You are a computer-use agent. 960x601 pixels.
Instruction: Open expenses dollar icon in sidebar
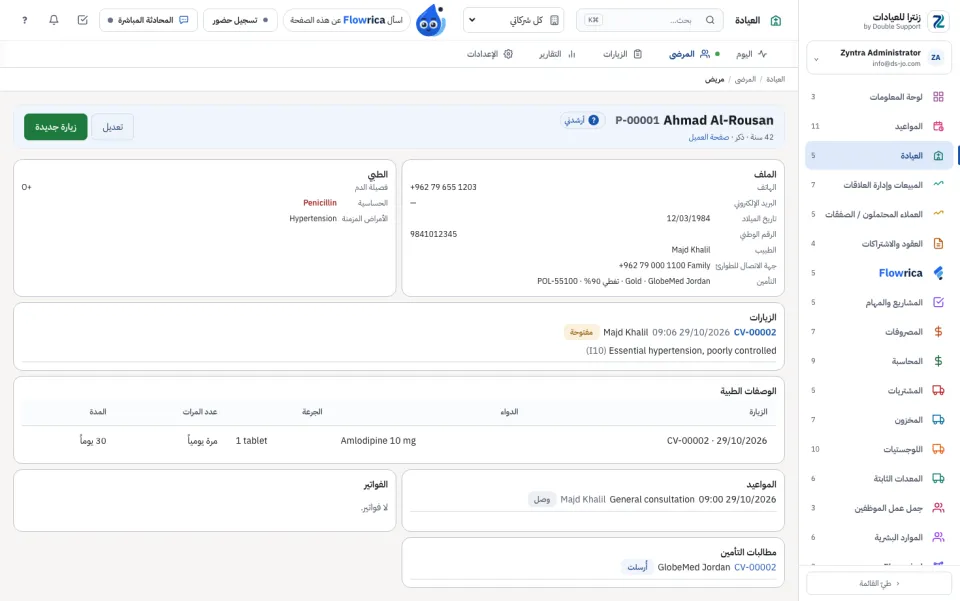(x=938, y=332)
